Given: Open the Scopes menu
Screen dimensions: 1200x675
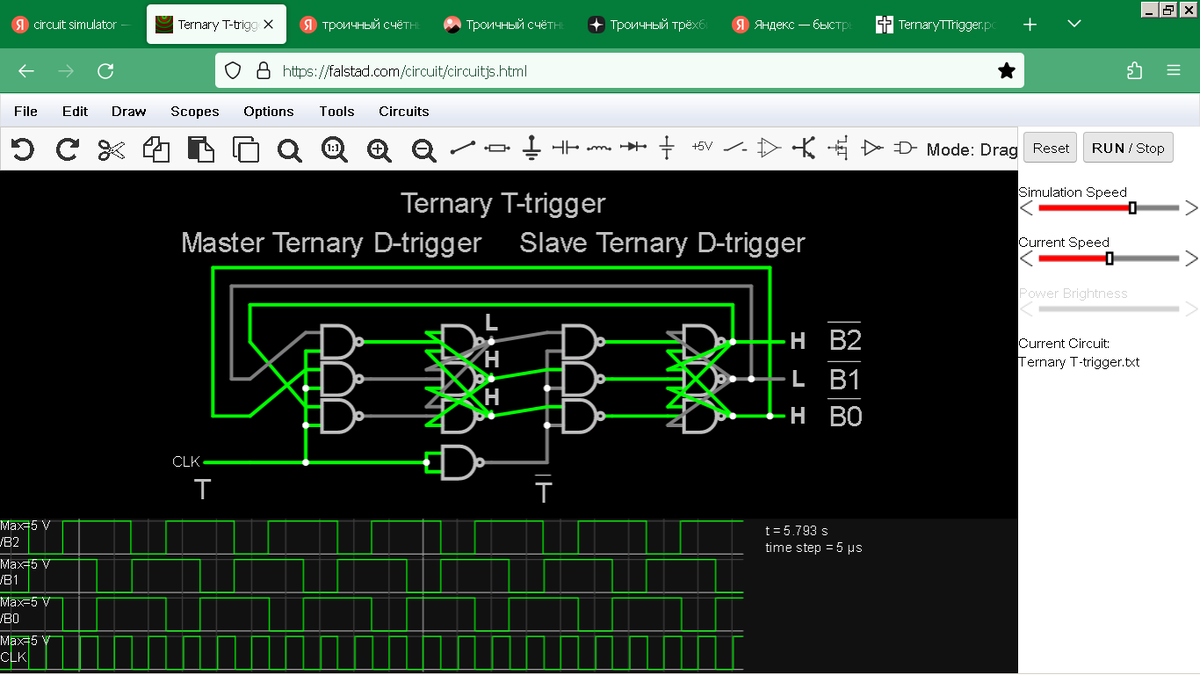Looking at the screenshot, I should 195,111.
